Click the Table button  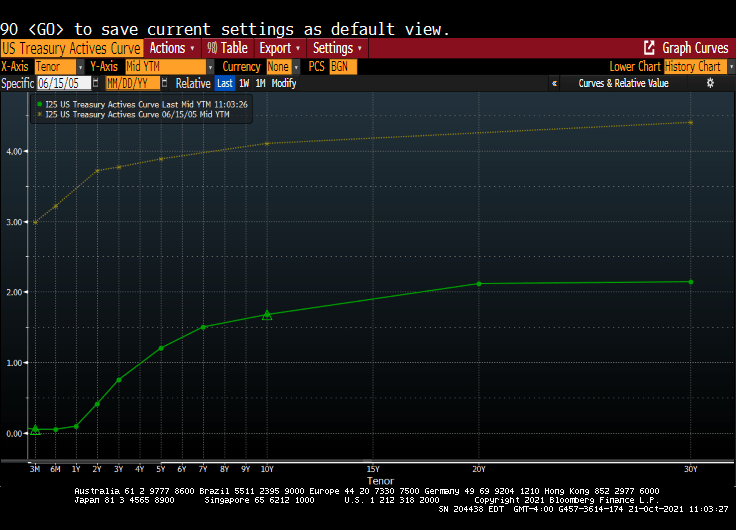click(x=227, y=48)
